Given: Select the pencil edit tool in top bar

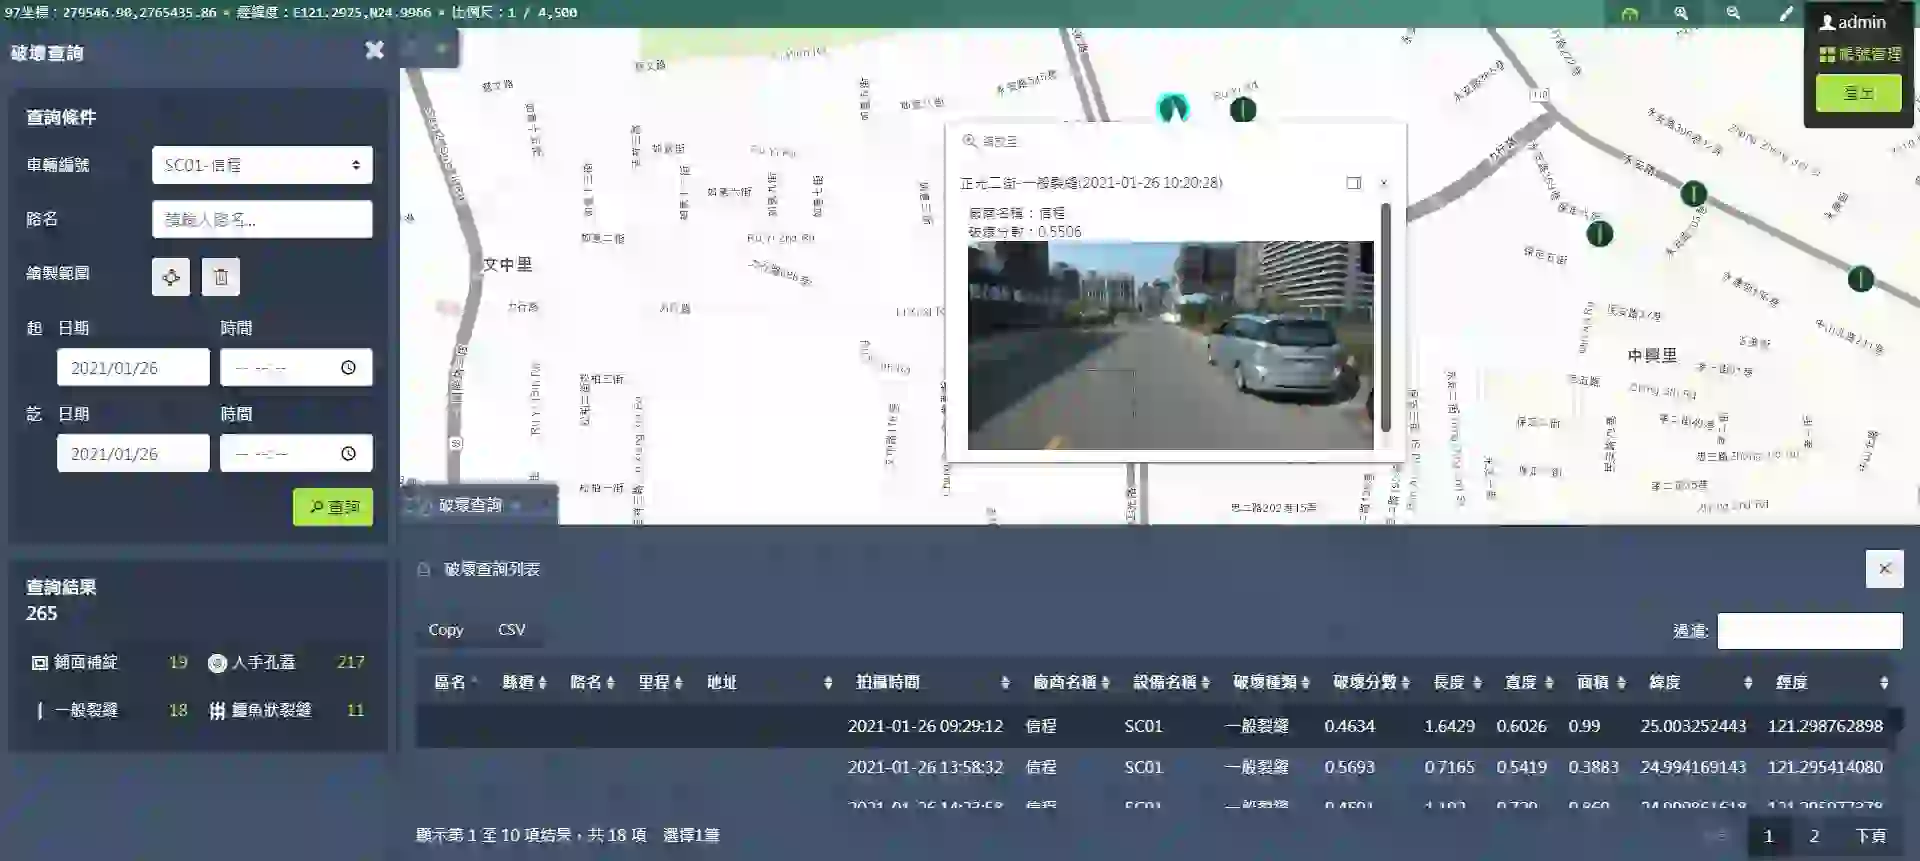Looking at the screenshot, I should point(1786,13).
